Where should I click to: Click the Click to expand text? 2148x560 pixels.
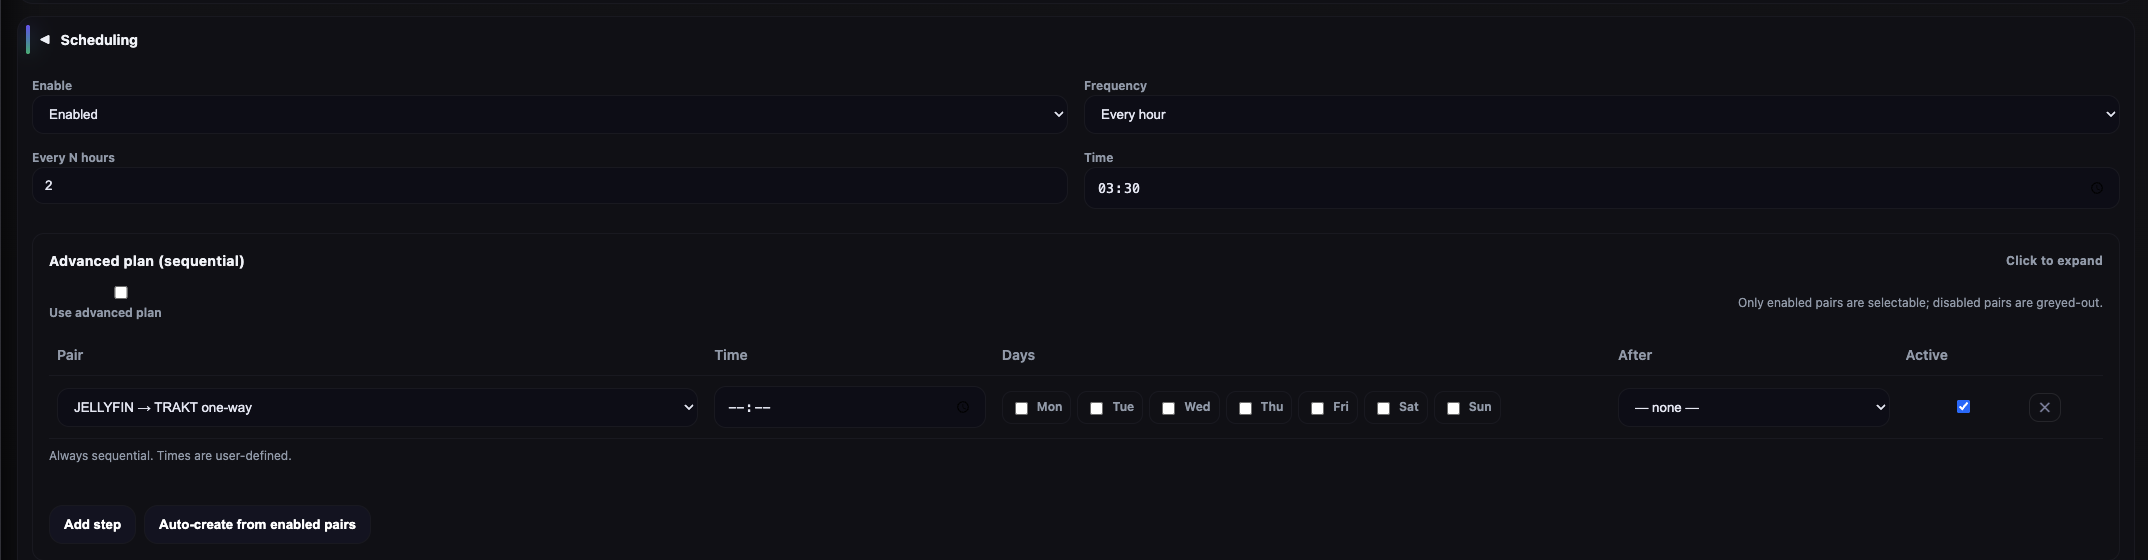[2053, 261]
